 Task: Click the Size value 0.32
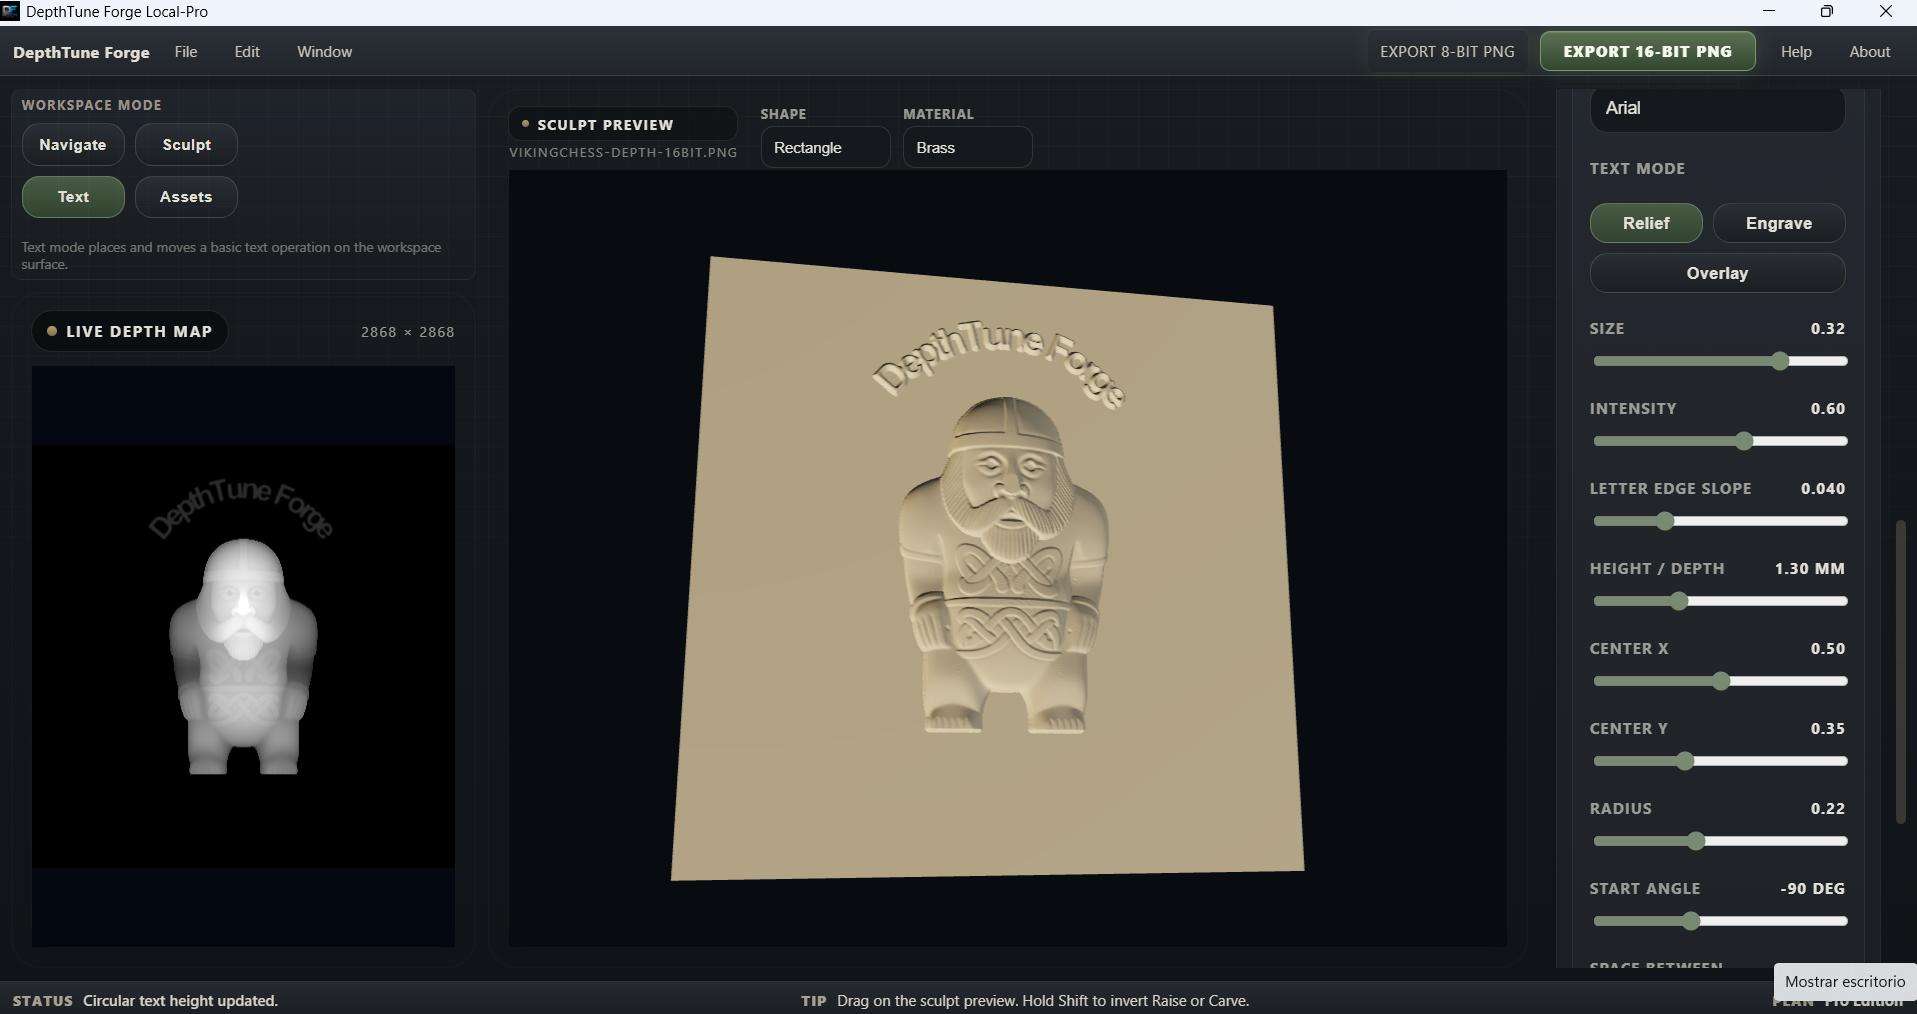(x=1828, y=329)
